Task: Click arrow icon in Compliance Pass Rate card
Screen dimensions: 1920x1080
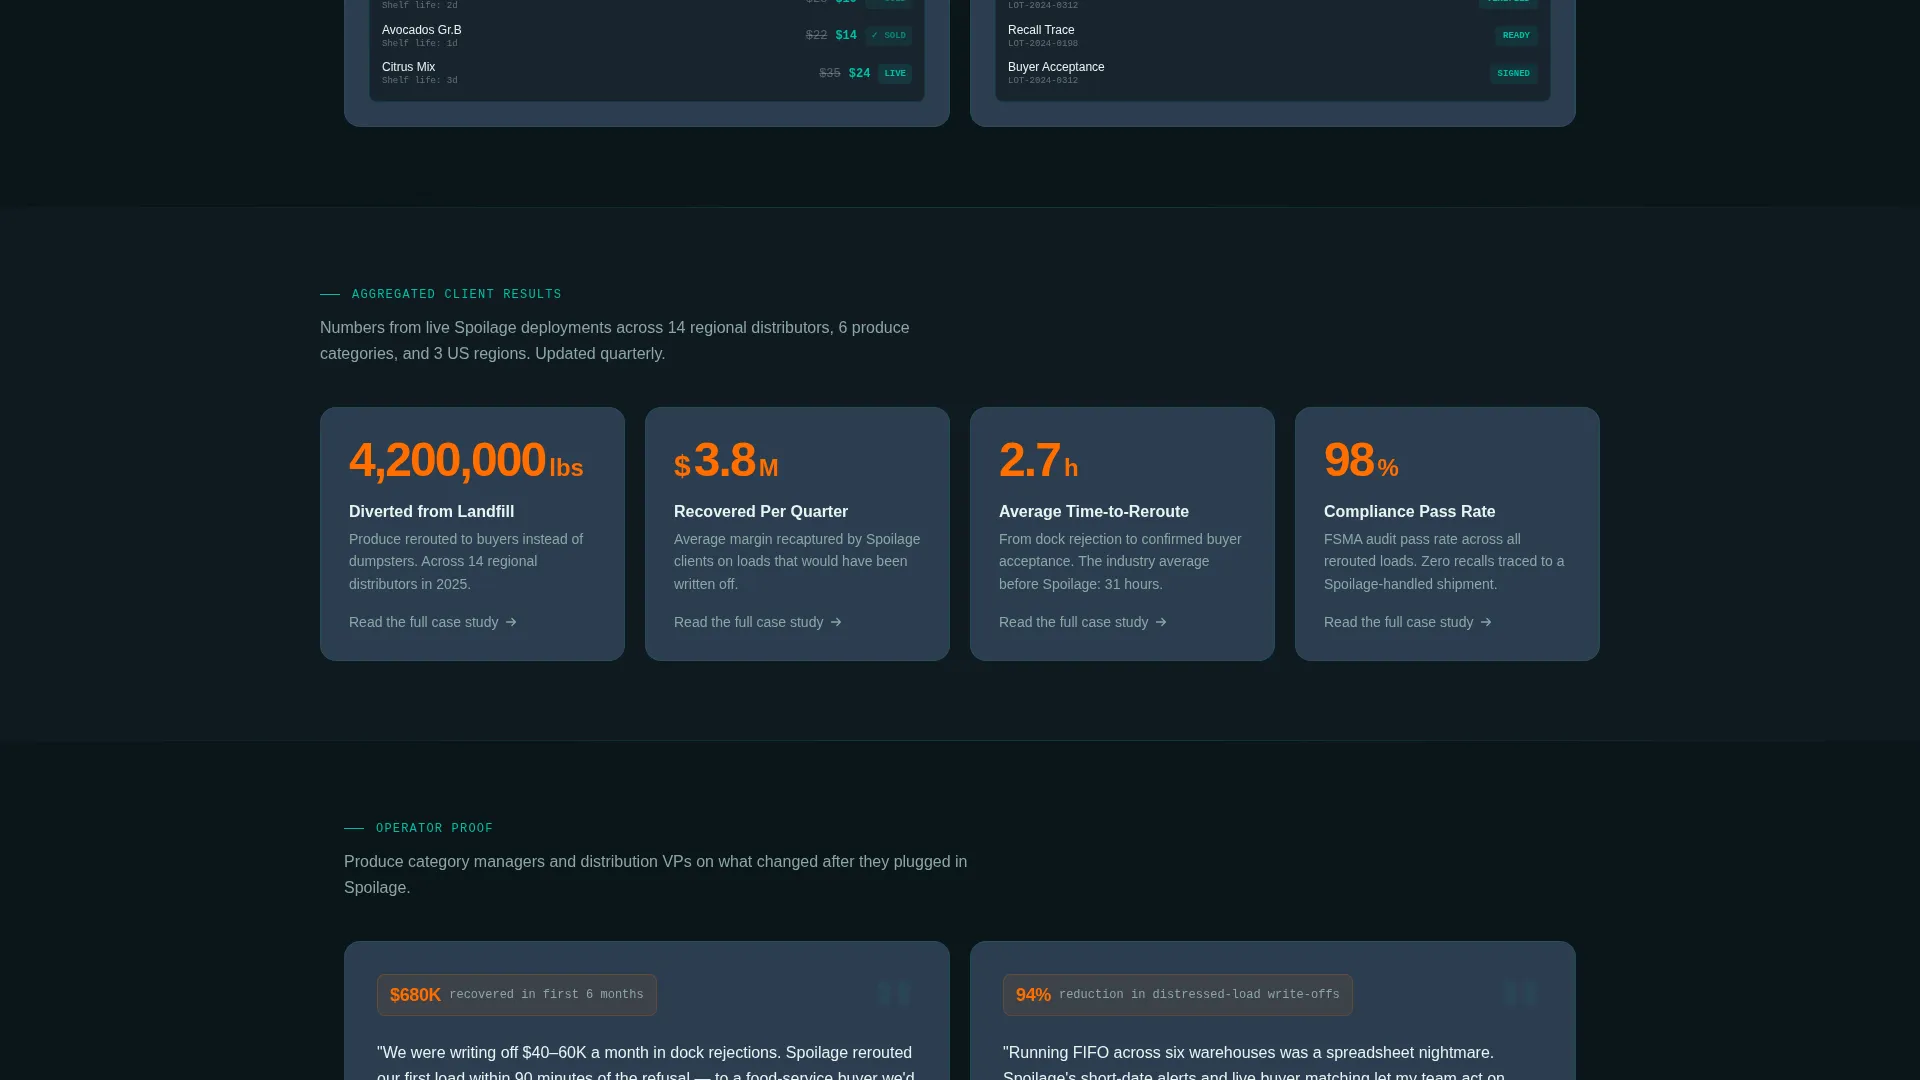Action: (1486, 622)
